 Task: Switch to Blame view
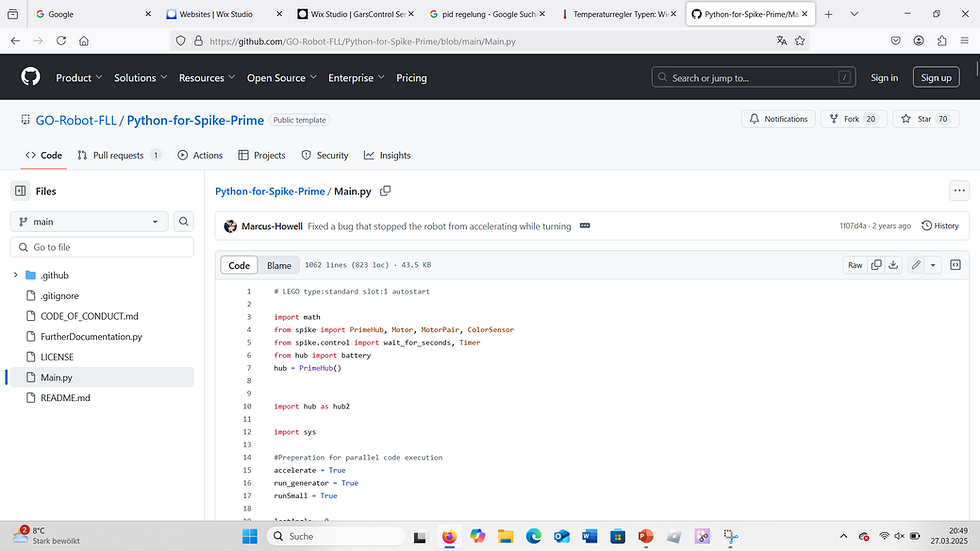(x=279, y=265)
